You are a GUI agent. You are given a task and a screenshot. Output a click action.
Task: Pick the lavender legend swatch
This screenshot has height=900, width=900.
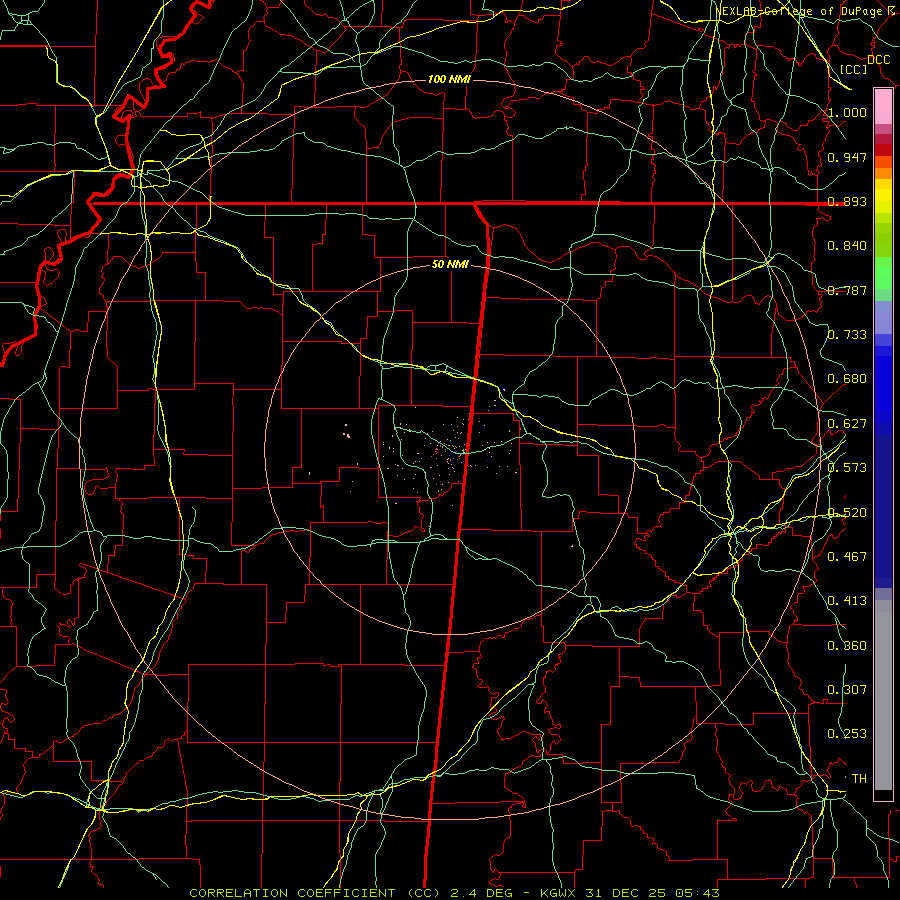883,318
